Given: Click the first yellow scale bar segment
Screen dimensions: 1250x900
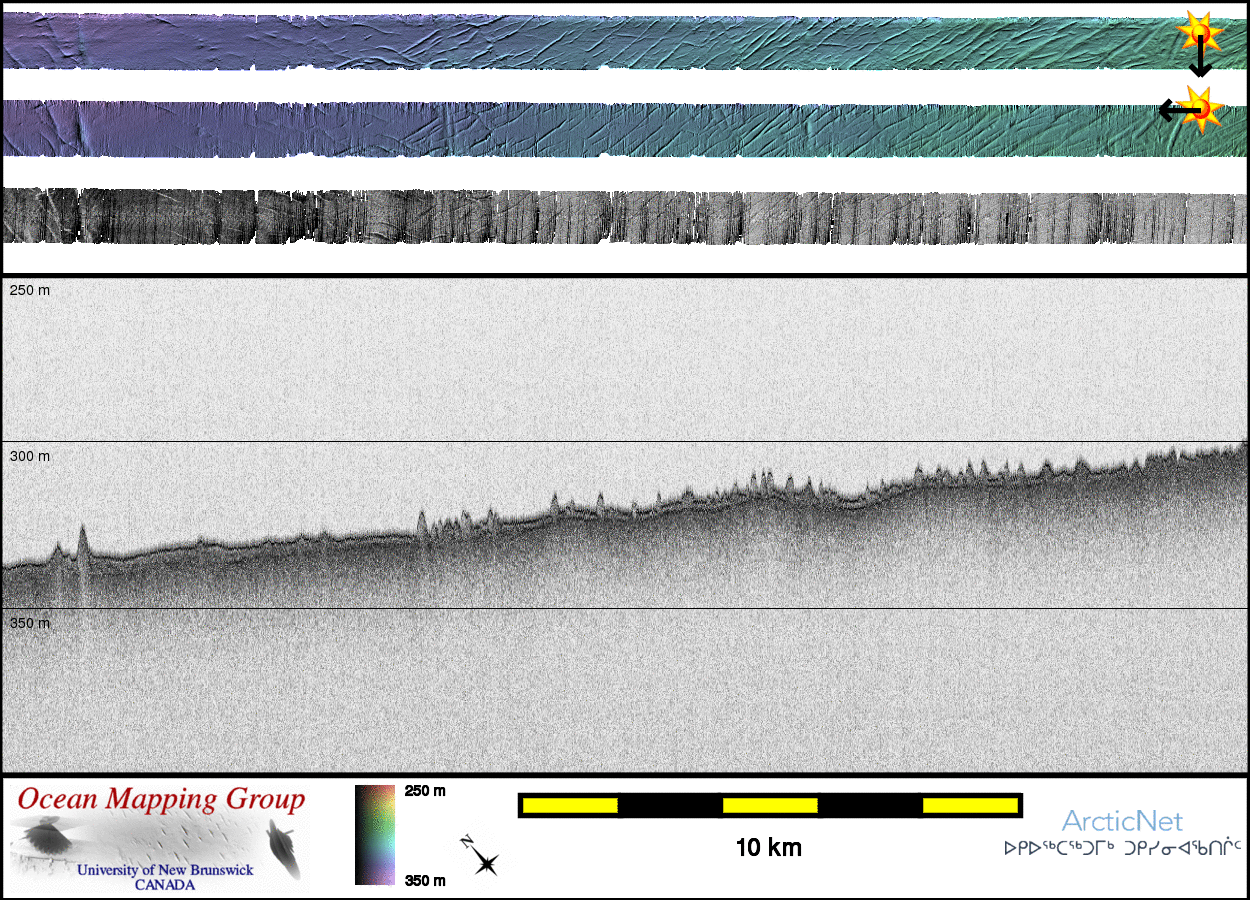Looking at the screenshot, I should [x=570, y=805].
